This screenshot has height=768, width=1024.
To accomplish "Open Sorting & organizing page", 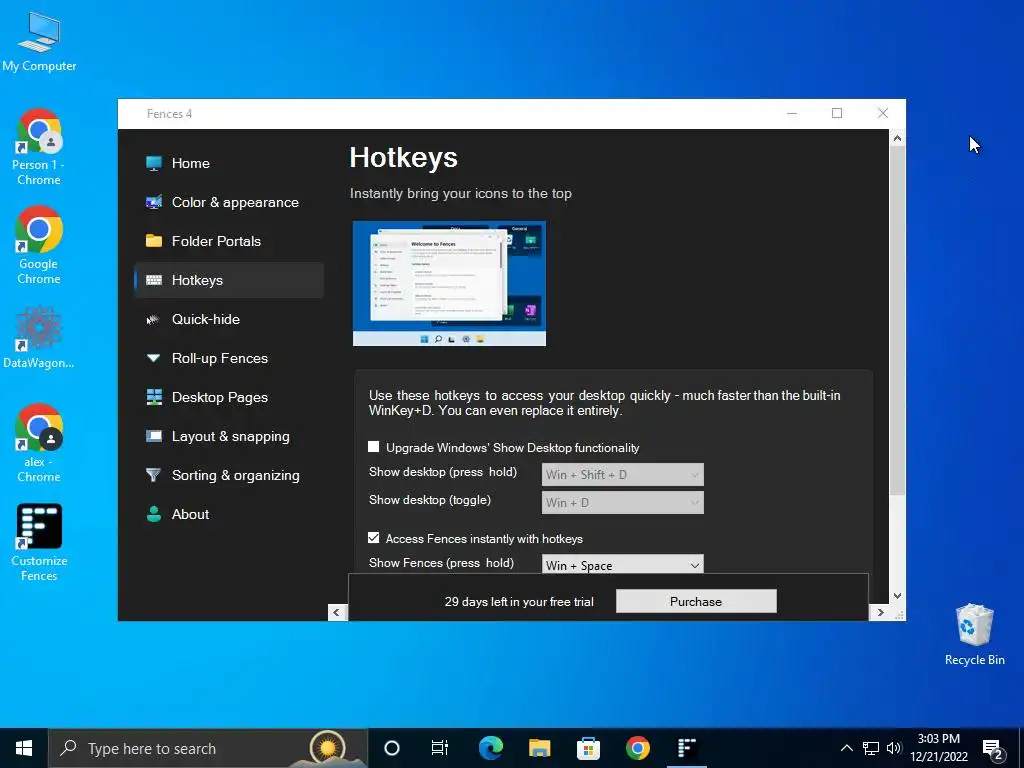I will click(x=229, y=475).
